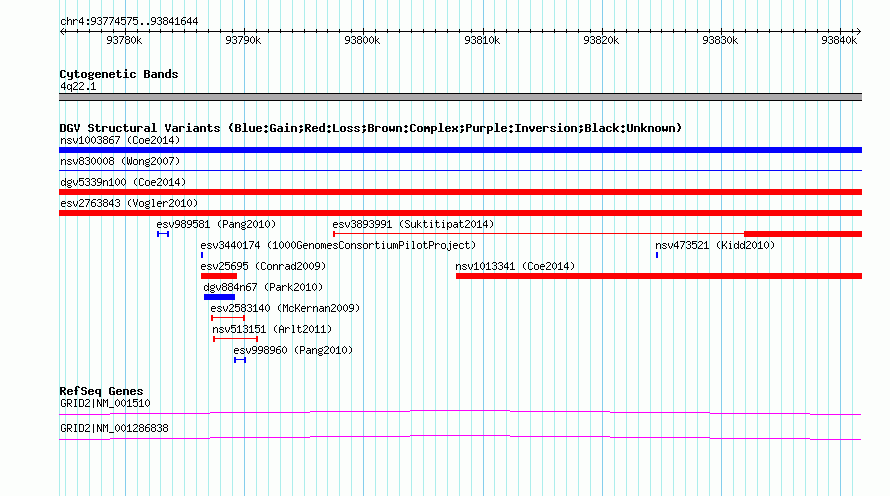The width and height of the screenshot is (890, 496).
Task: Select variant label nsv1013341 (Coe2014)
Action: point(515,266)
